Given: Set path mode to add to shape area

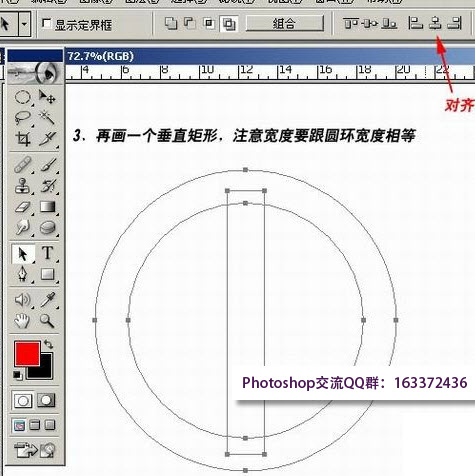Looking at the screenshot, I should click(x=171, y=23).
